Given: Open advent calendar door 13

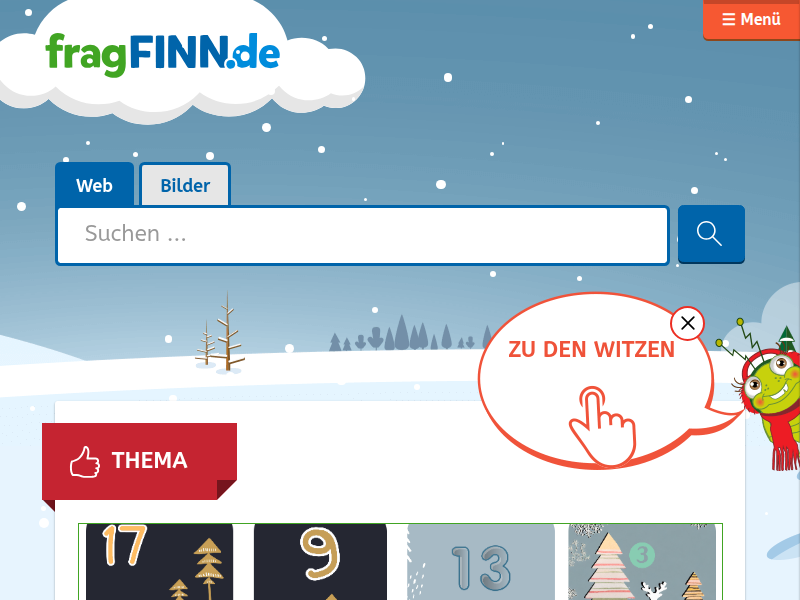Looking at the screenshot, I should 481,562.
